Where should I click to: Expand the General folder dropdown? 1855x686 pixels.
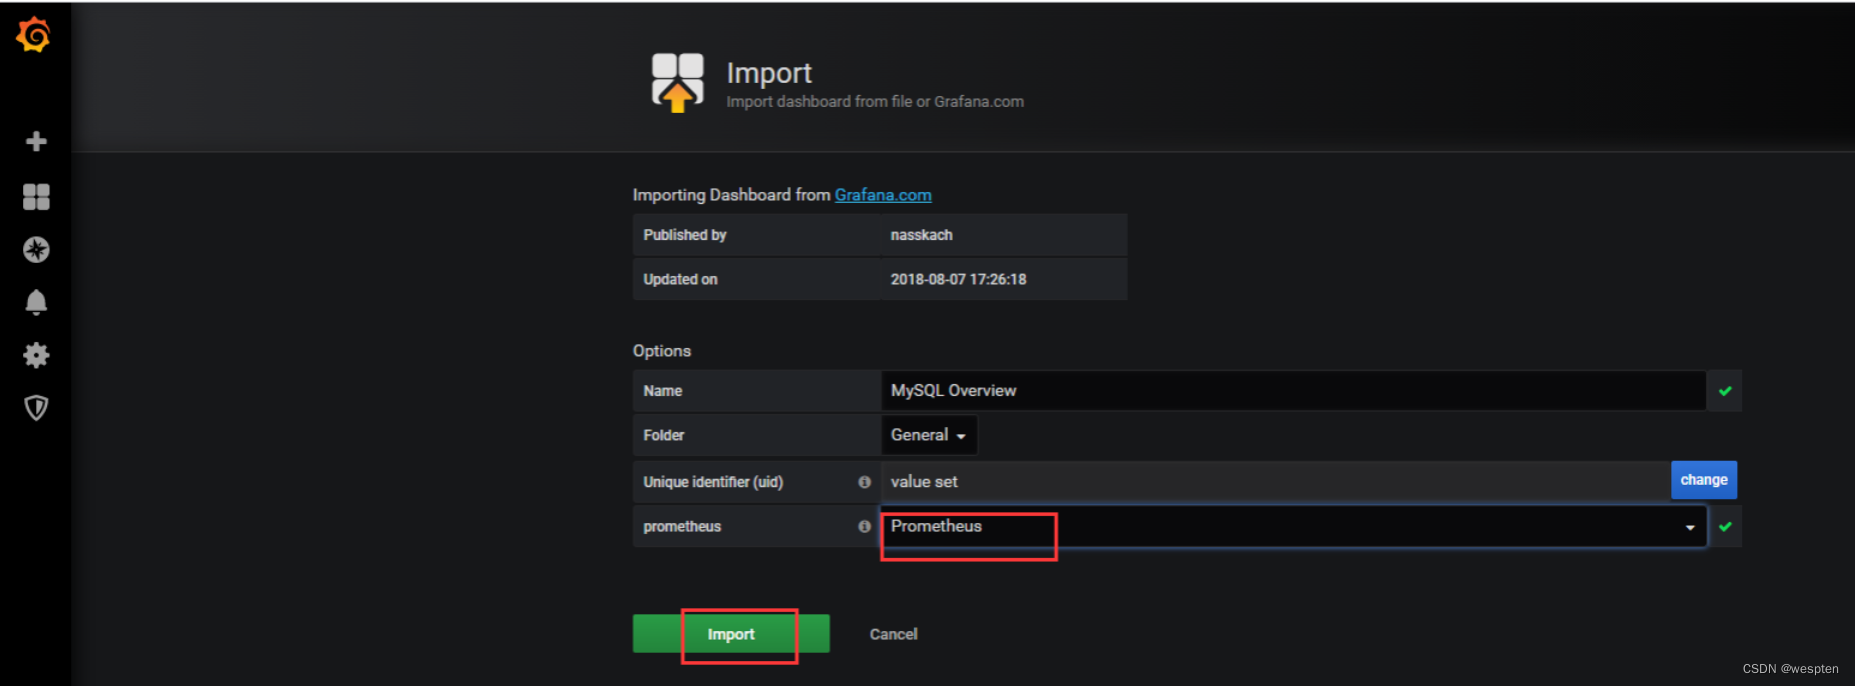[928, 435]
